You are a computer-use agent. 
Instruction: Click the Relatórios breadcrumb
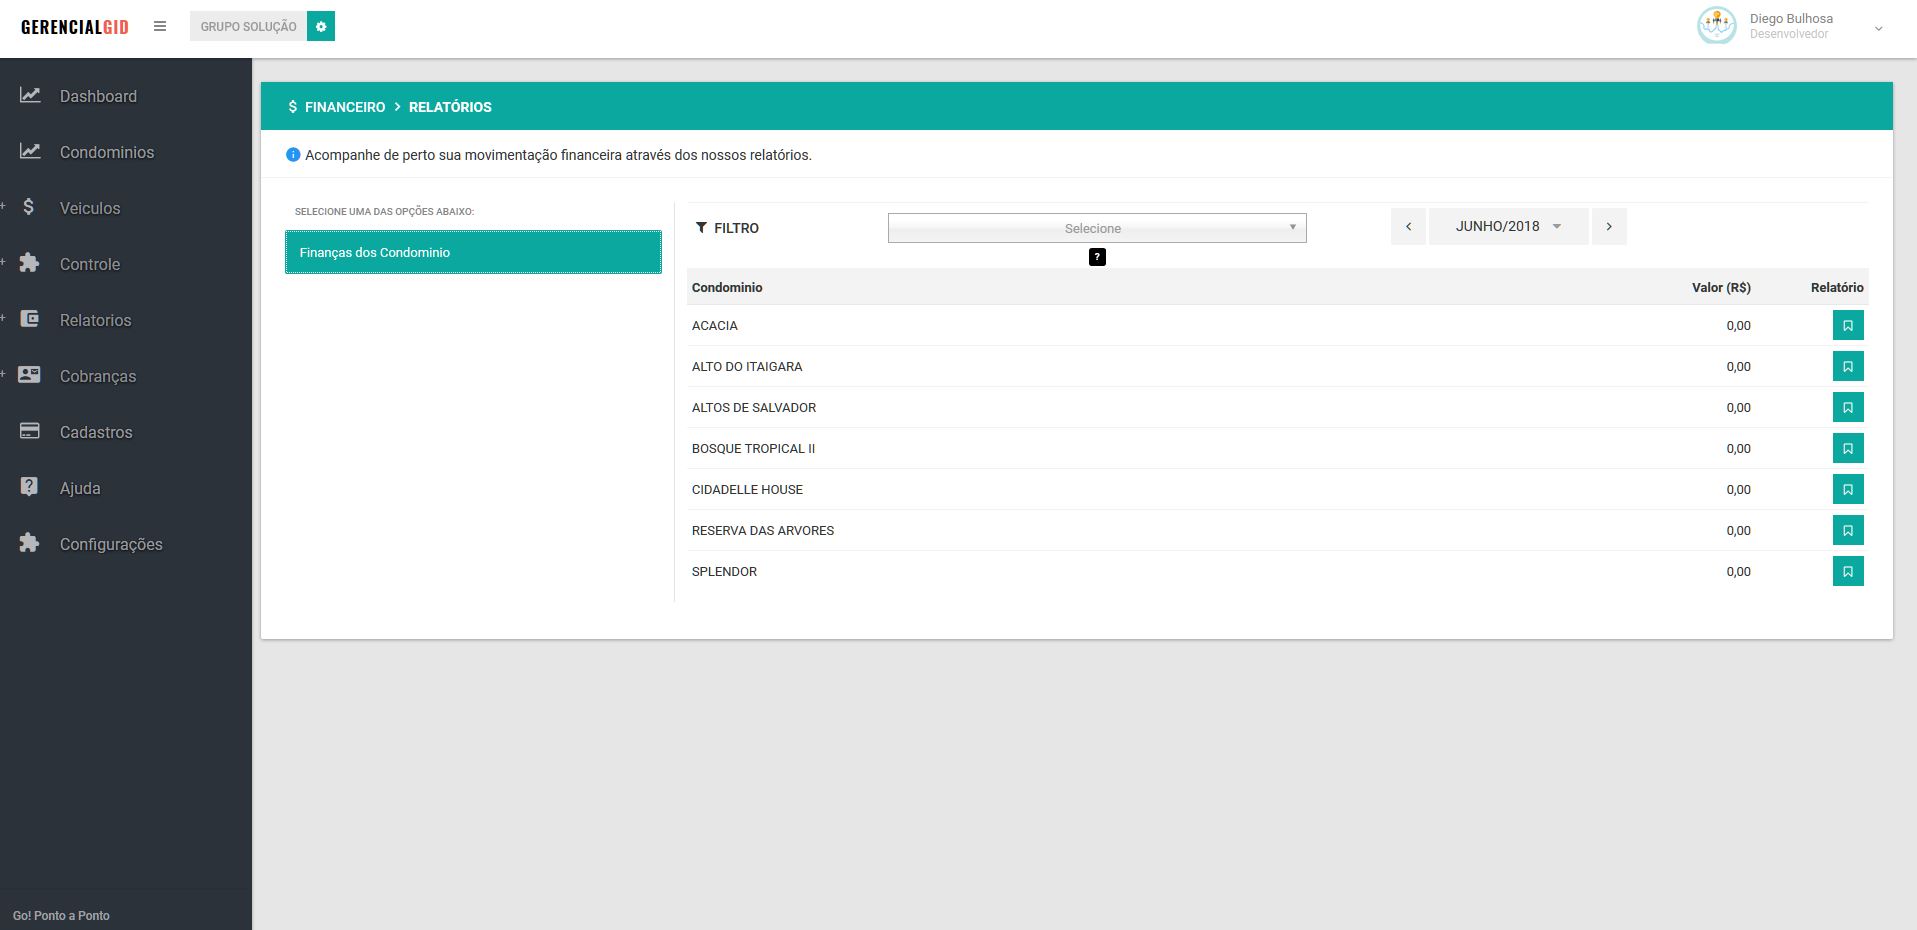point(450,107)
